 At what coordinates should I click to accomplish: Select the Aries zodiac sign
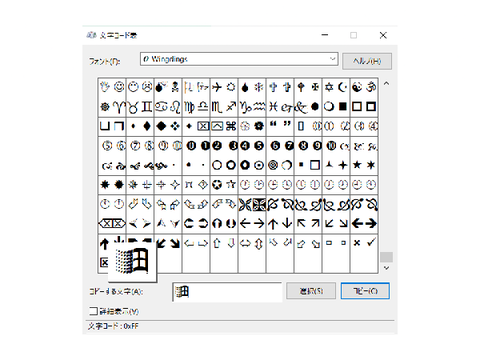click(119, 107)
